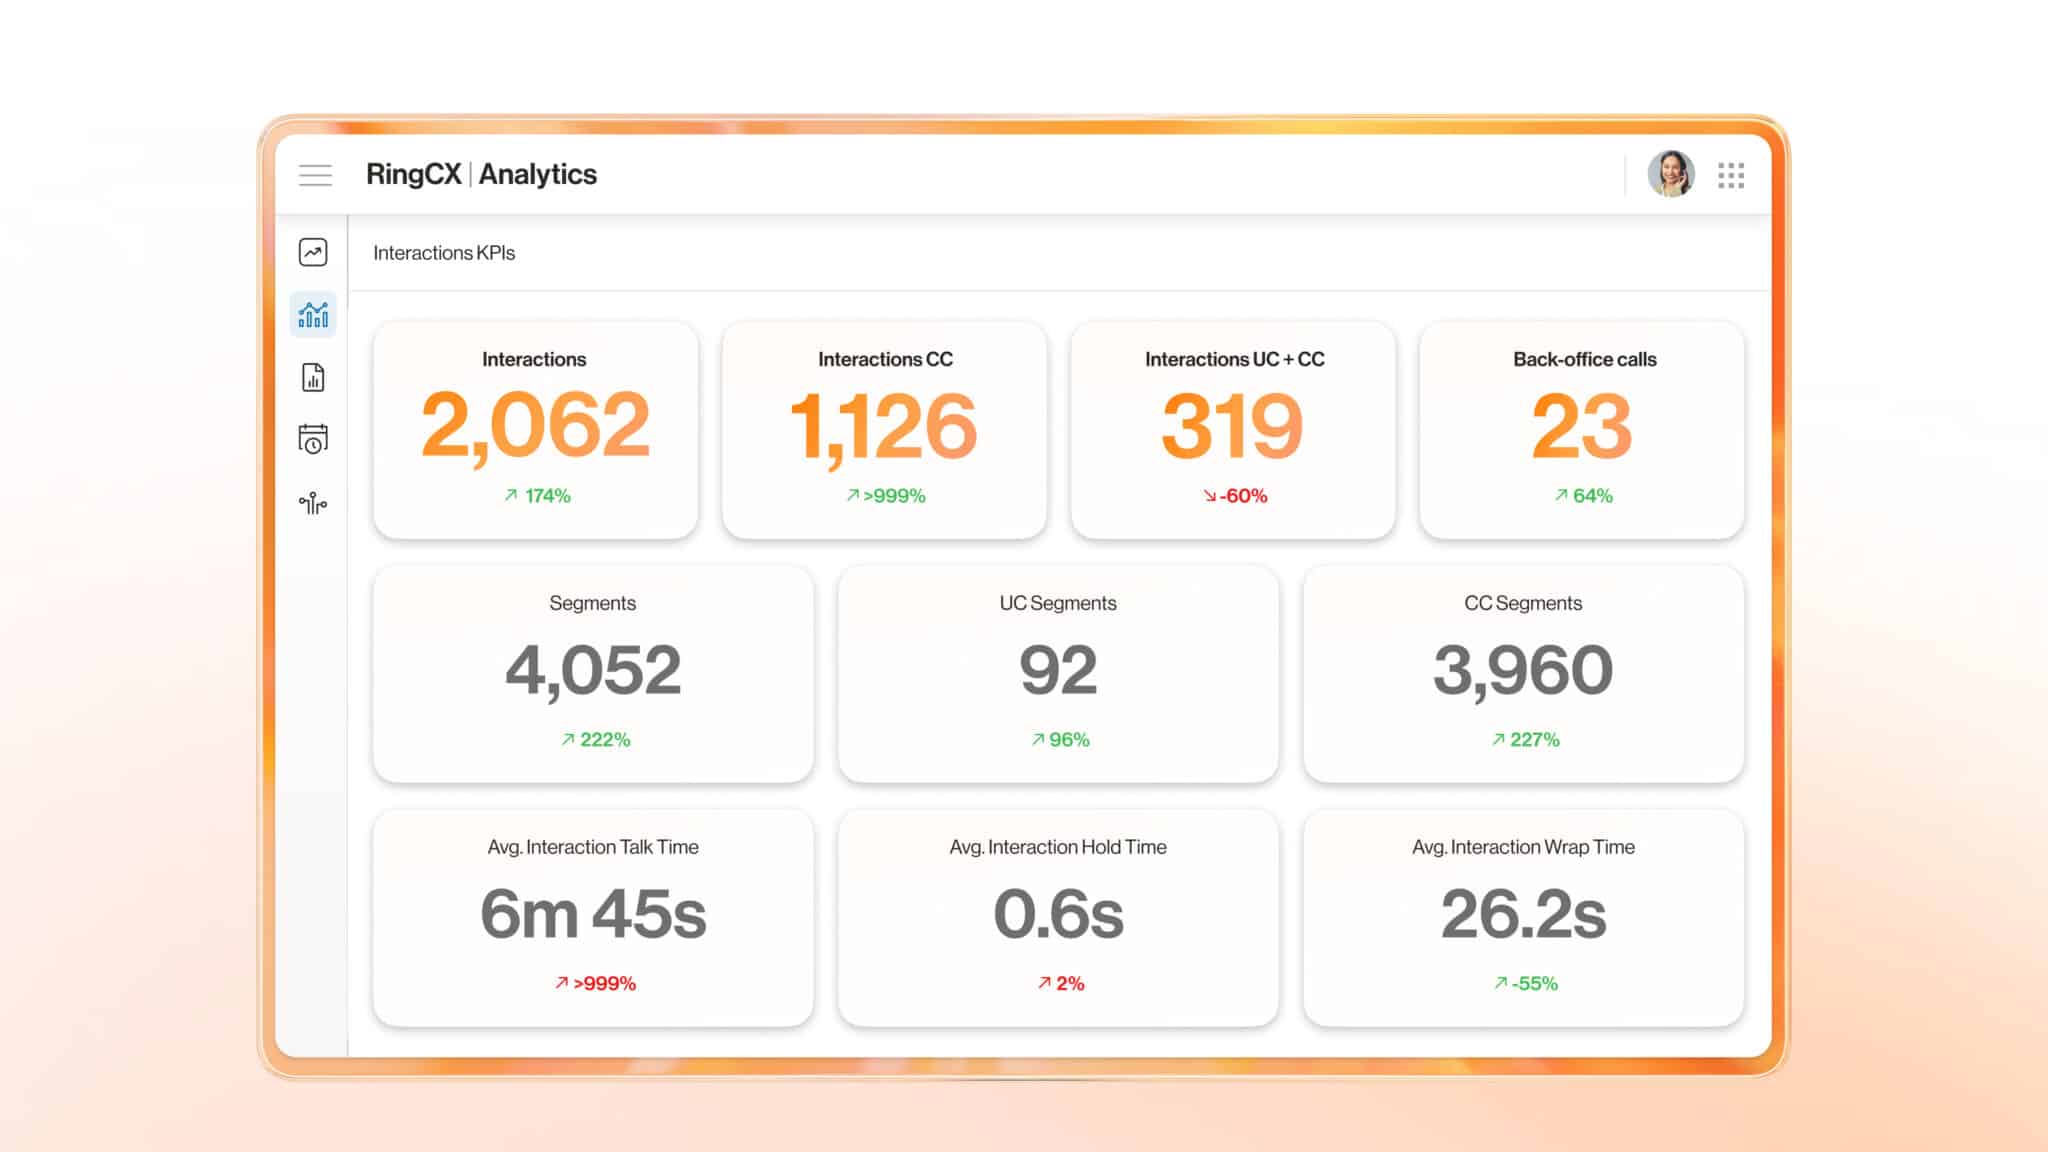Click the RingCX Analytics logo title
Image resolution: width=2048 pixels, height=1152 pixels.
(x=481, y=174)
